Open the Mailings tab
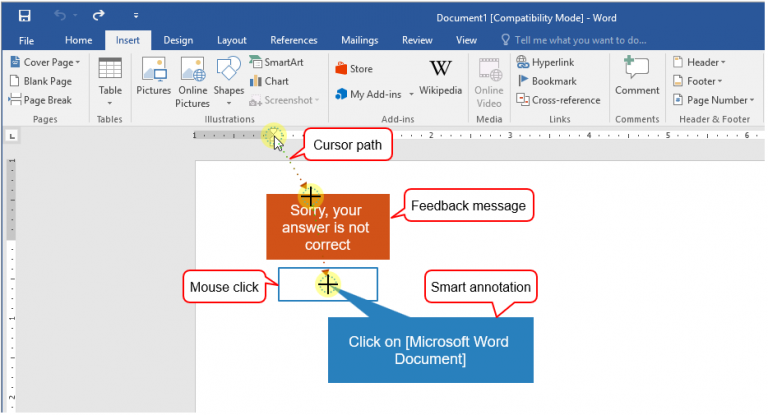The image size is (768, 415). pos(360,40)
